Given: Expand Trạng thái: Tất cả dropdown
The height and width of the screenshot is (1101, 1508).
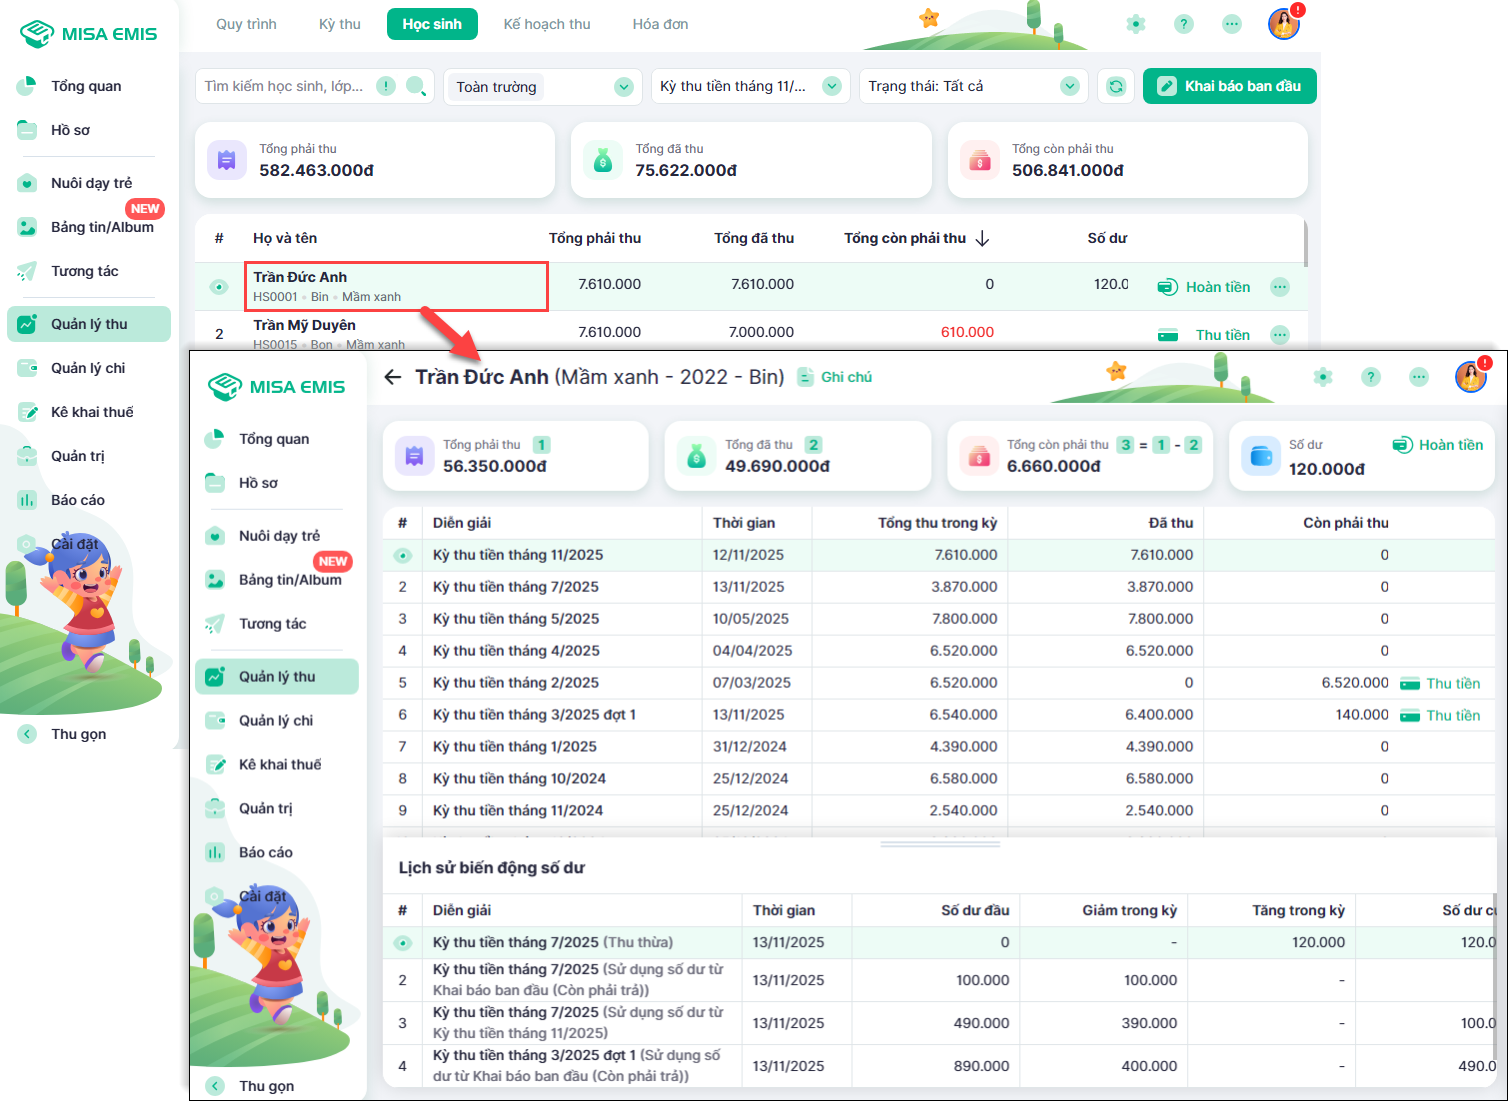Looking at the screenshot, I should point(1070,87).
